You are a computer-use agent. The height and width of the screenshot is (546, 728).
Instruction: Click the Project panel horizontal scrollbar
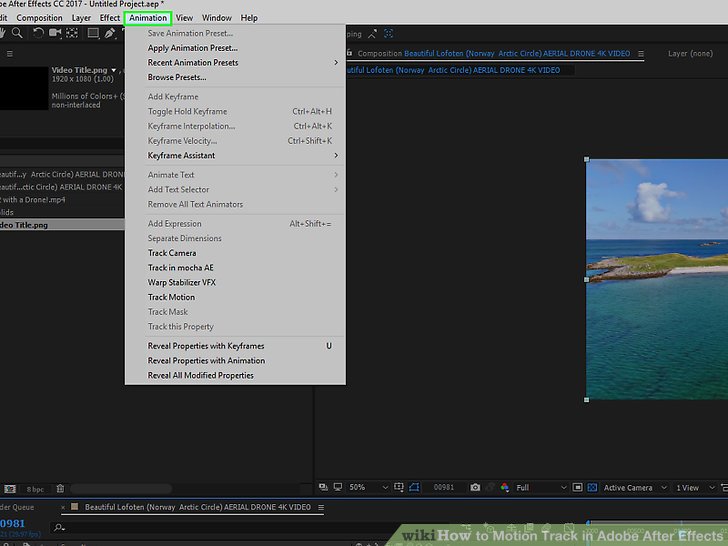[121, 489]
